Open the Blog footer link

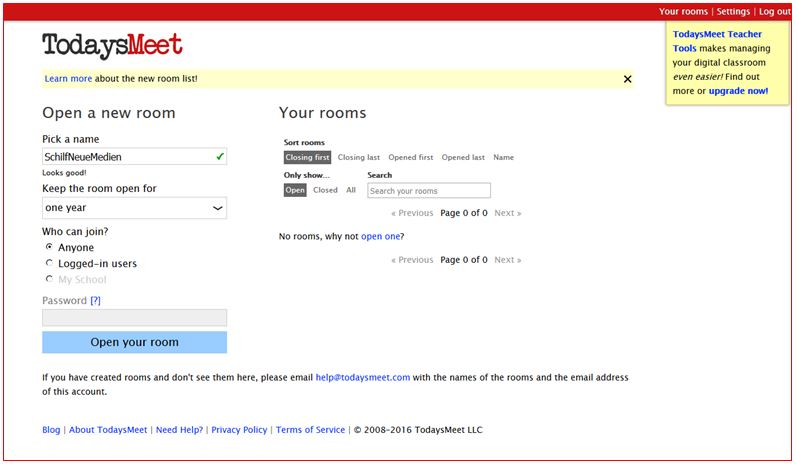51,430
